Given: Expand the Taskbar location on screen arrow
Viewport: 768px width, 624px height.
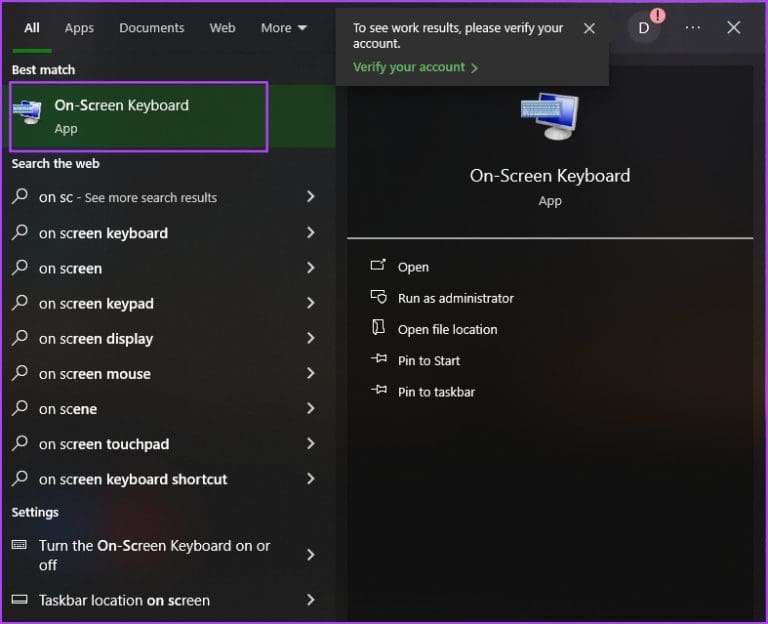Looking at the screenshot, I should point(310,600).
